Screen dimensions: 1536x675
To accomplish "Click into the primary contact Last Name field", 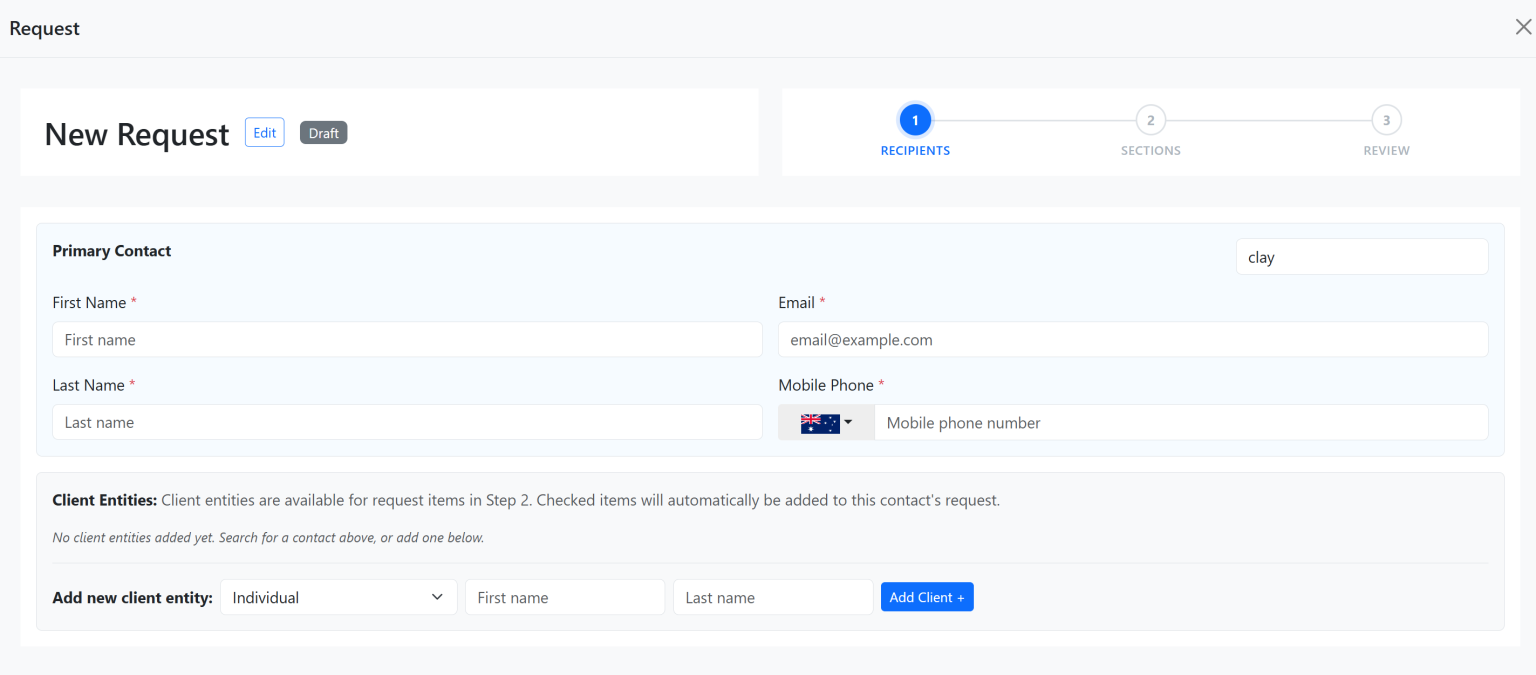I will (407, 423).
